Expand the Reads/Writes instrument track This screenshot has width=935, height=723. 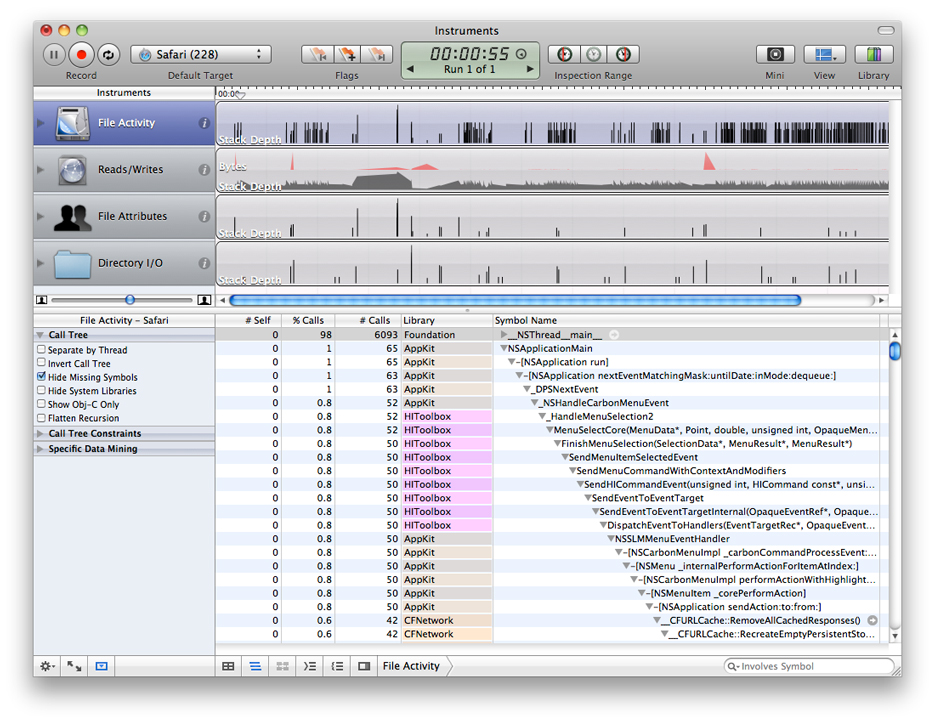pos(41,169)
